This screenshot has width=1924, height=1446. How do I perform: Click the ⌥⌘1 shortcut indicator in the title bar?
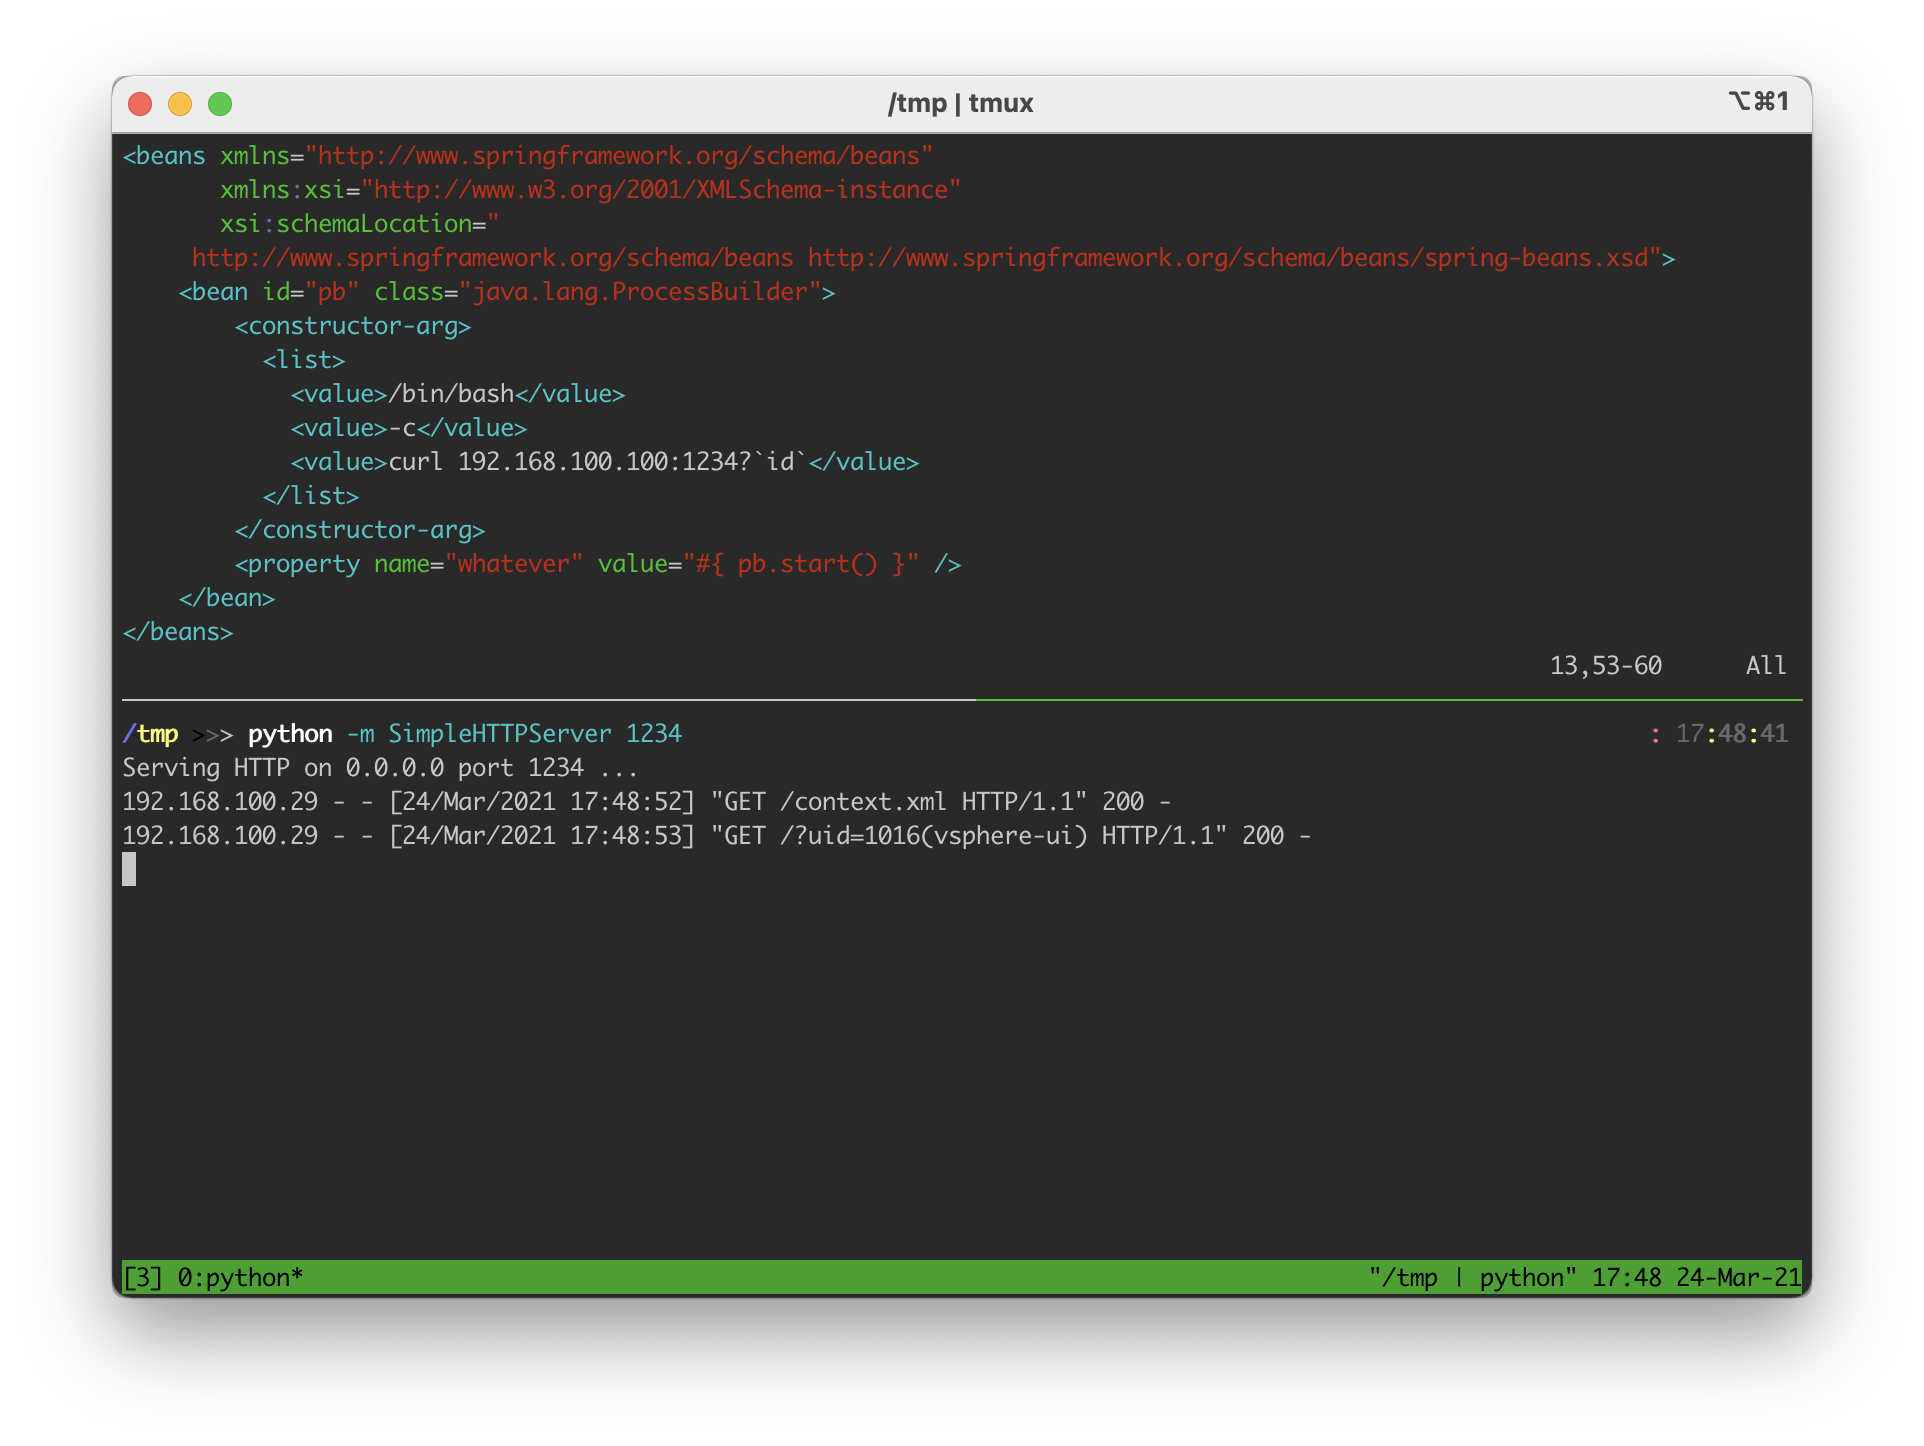[1758, 101]
